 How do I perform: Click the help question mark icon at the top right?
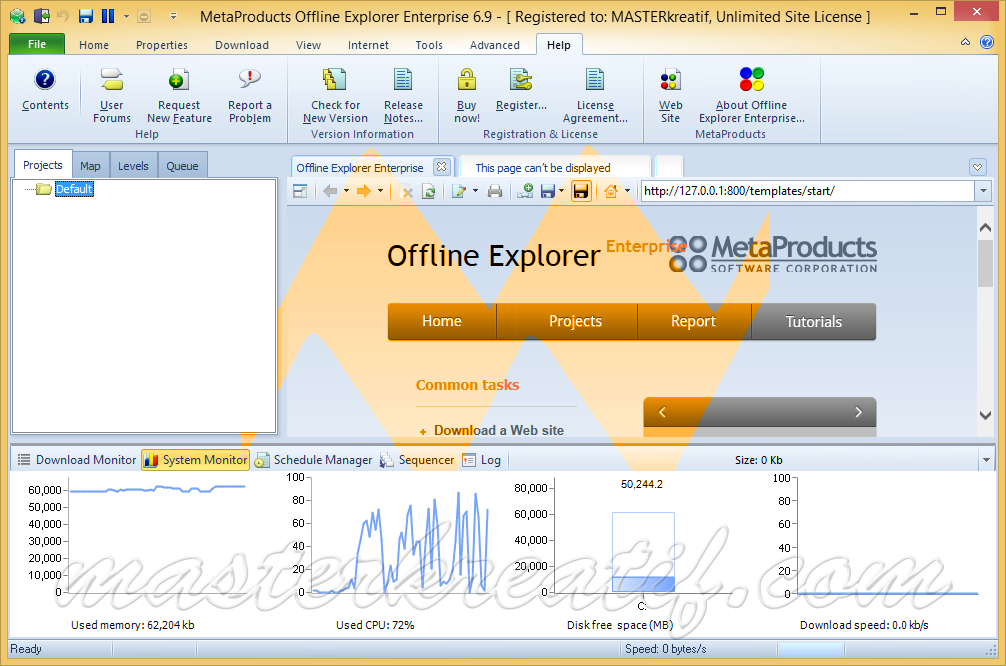987,42
